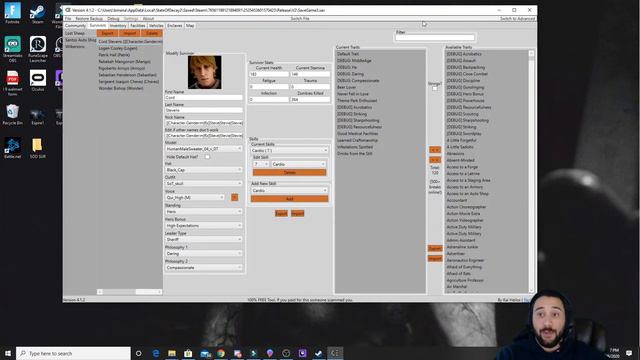Viewport: 640px width, 360px height.
Task: Switch to the Community tab
Action: [x=76, y=26]
